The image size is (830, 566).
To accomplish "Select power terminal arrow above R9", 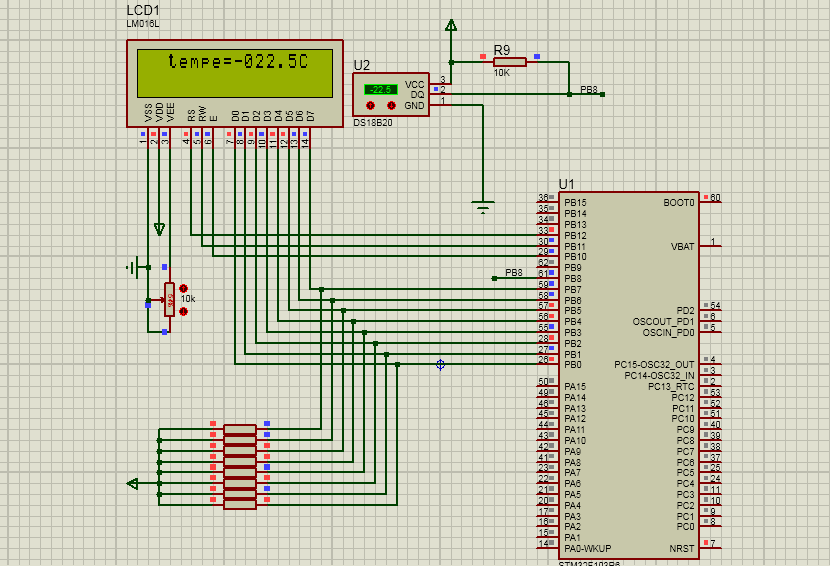I will 451,25.
